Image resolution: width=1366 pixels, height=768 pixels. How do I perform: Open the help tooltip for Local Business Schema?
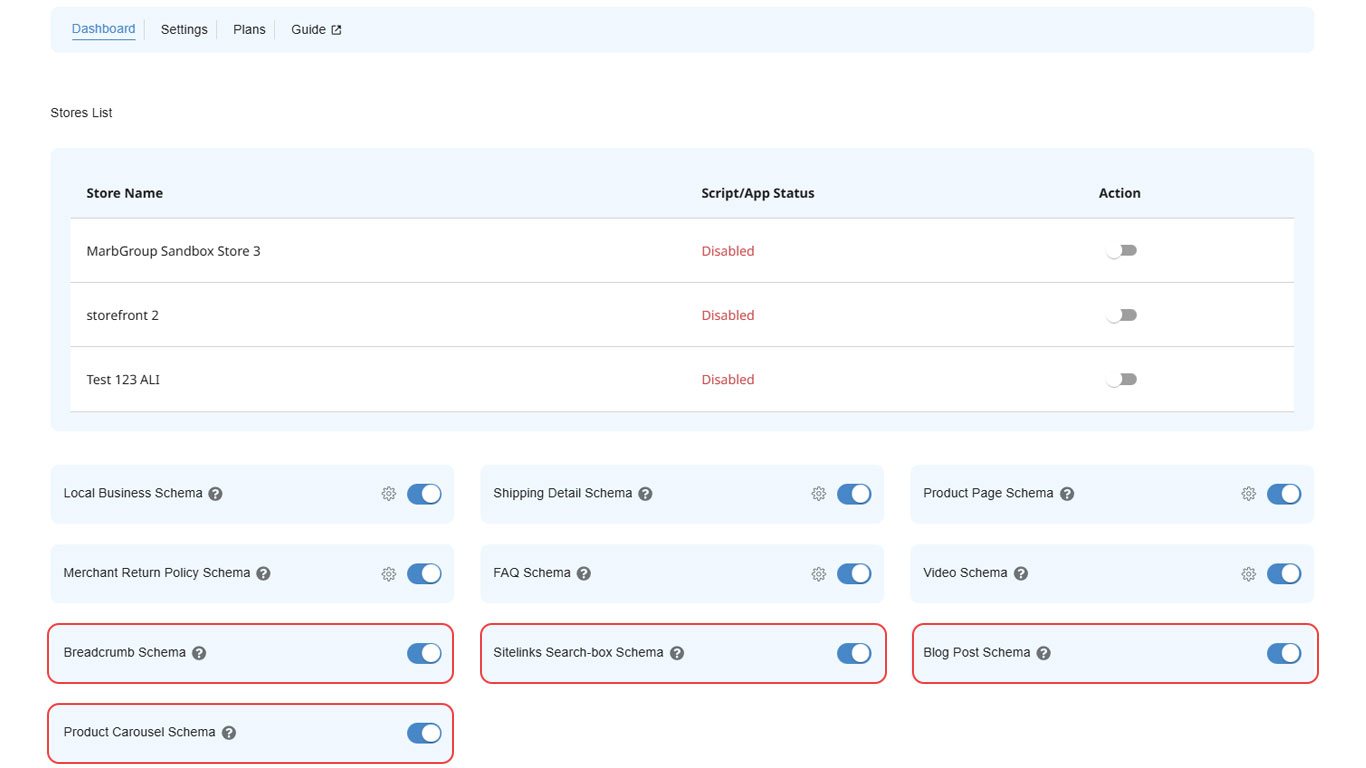(x=215, y=493)
